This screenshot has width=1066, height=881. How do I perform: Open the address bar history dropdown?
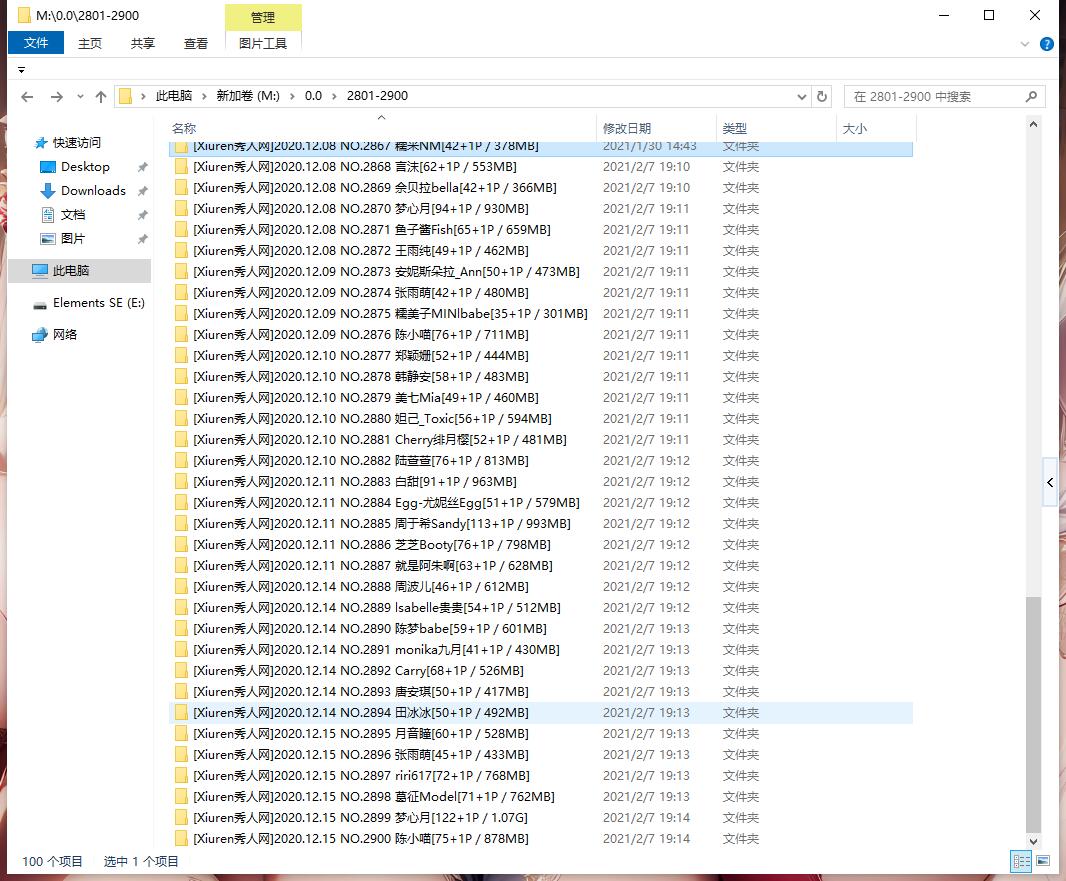click(x=802, y=97)
